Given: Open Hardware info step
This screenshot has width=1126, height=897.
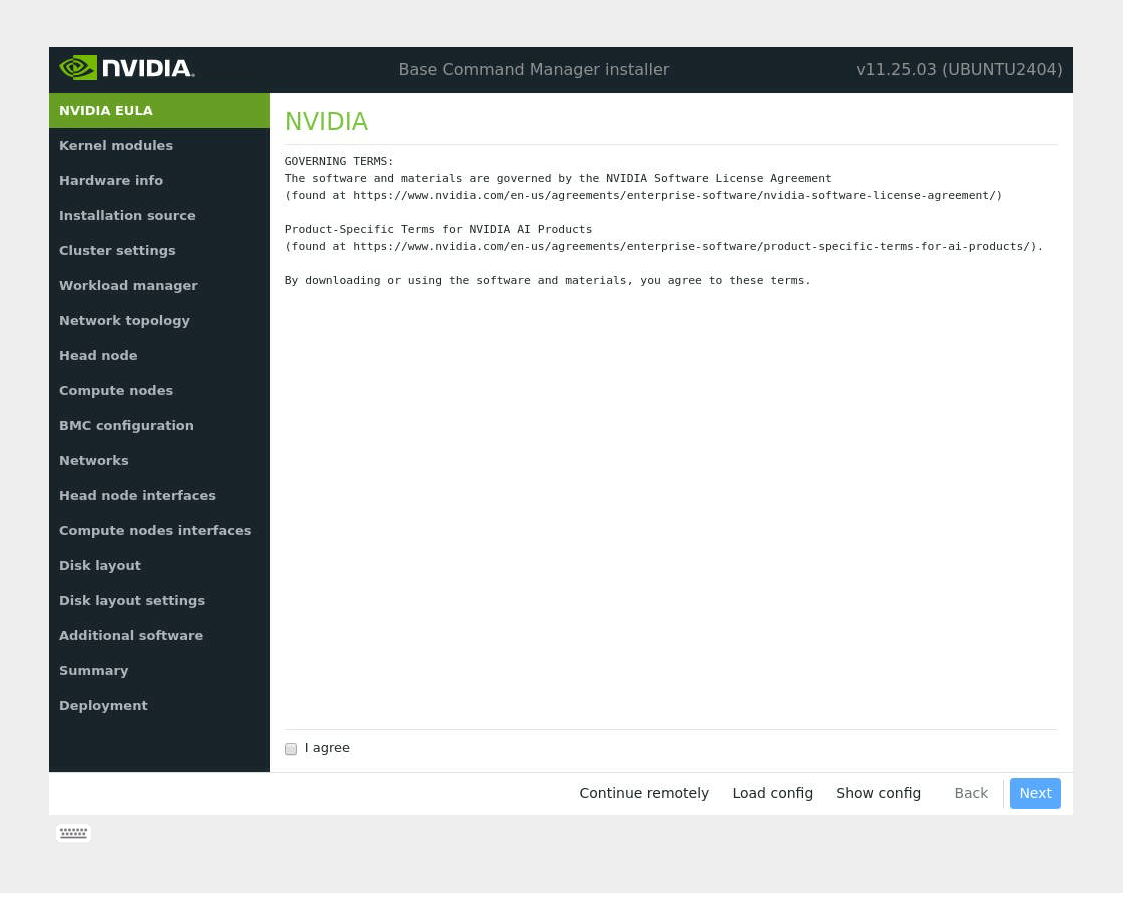Looking at the screenshot, I should click(x=111, y=181).
